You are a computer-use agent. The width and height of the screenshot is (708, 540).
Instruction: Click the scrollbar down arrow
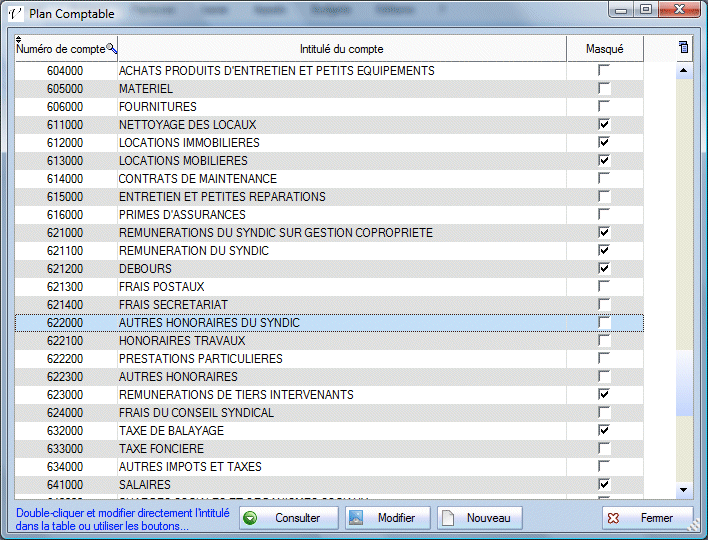pyautogui.click(x=684, y=489)
